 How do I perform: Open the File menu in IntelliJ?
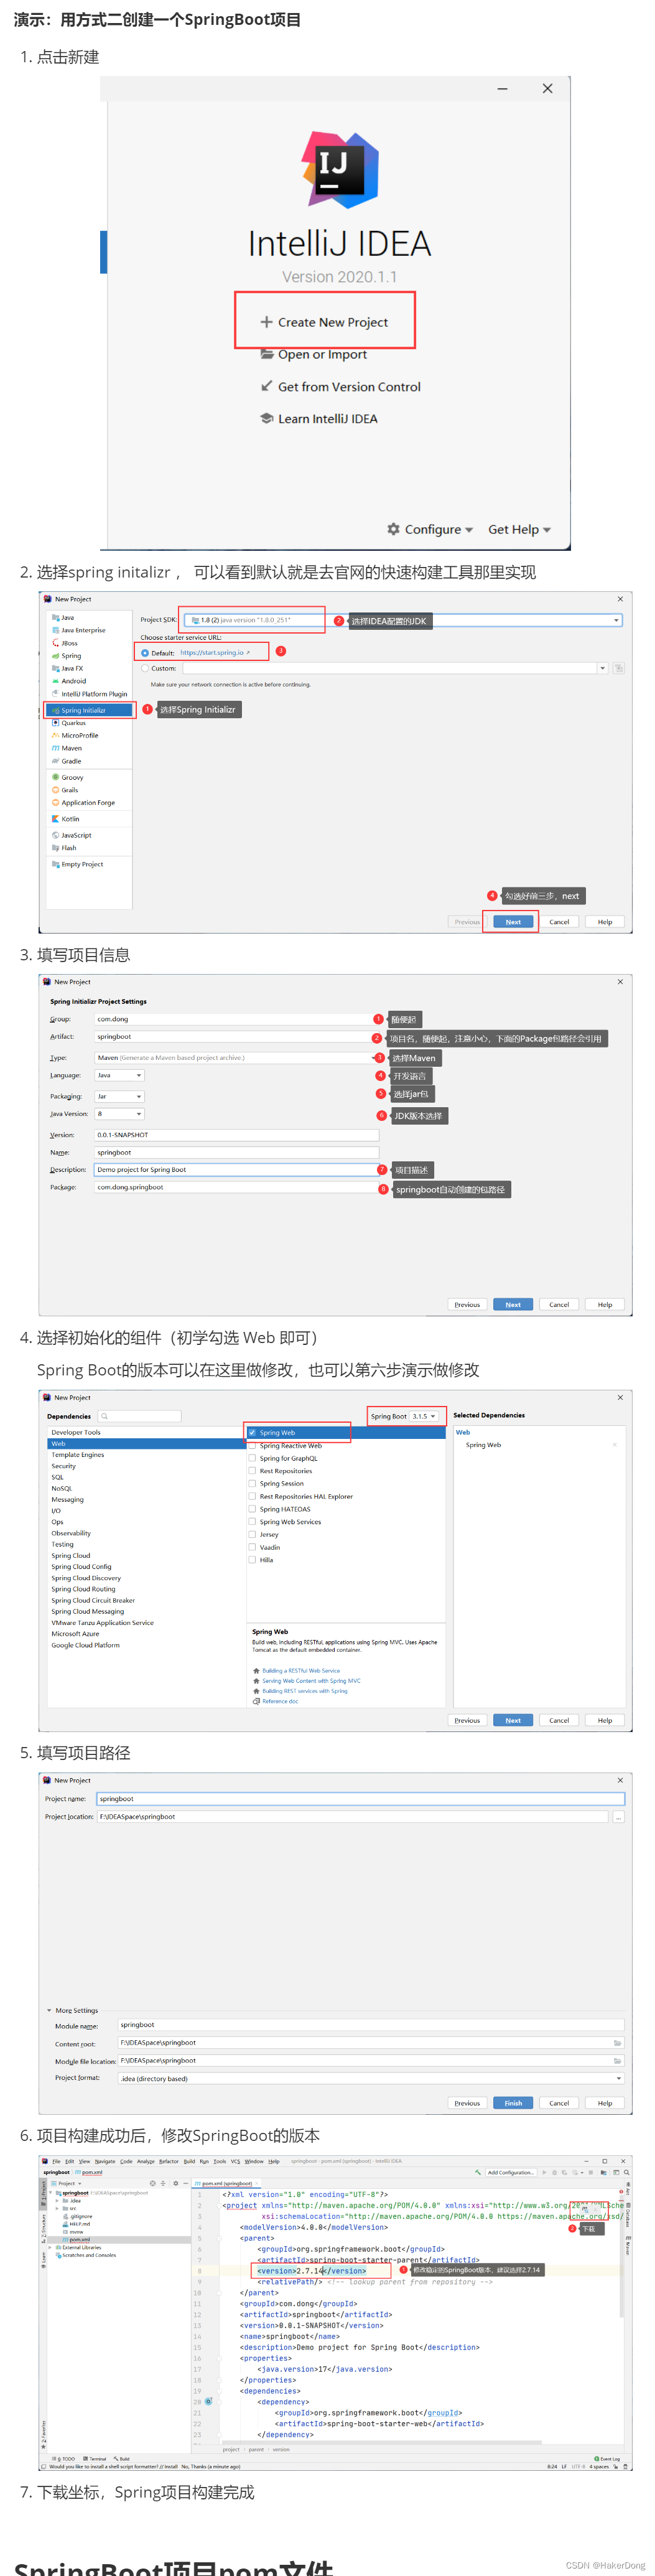57,2162
